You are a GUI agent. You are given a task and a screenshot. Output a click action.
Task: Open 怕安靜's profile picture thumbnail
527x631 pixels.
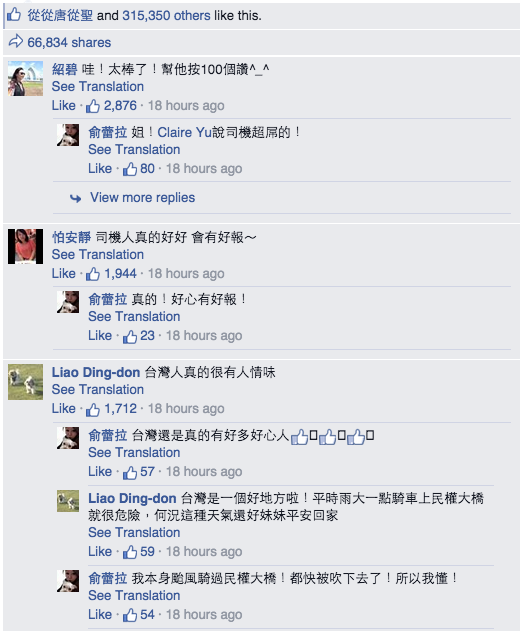point(25,246)
